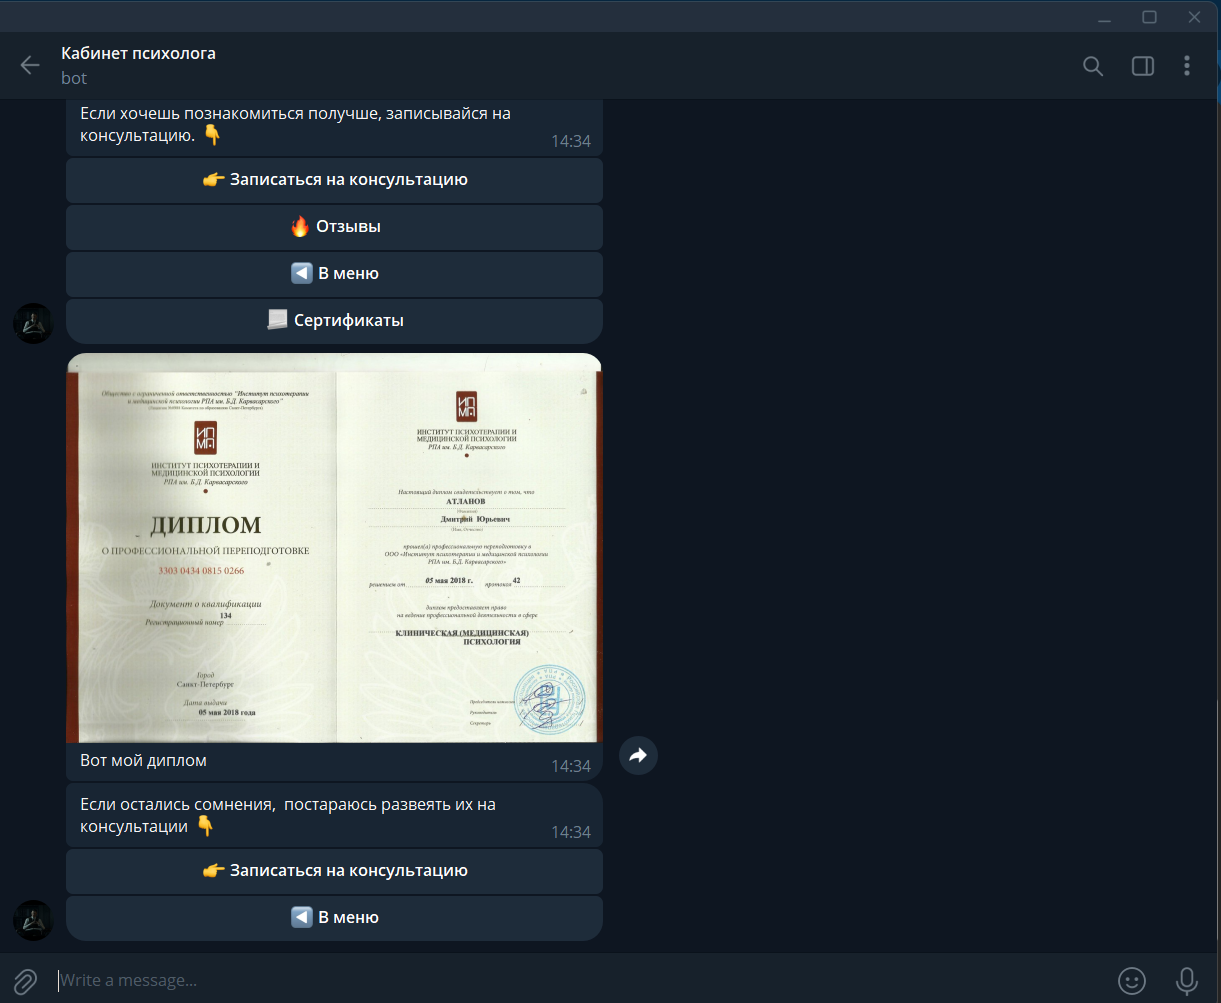Forward the diploma message with the share arrow
The height and width of the screenshot is (1003, 1221).
[x=638, y=755]
